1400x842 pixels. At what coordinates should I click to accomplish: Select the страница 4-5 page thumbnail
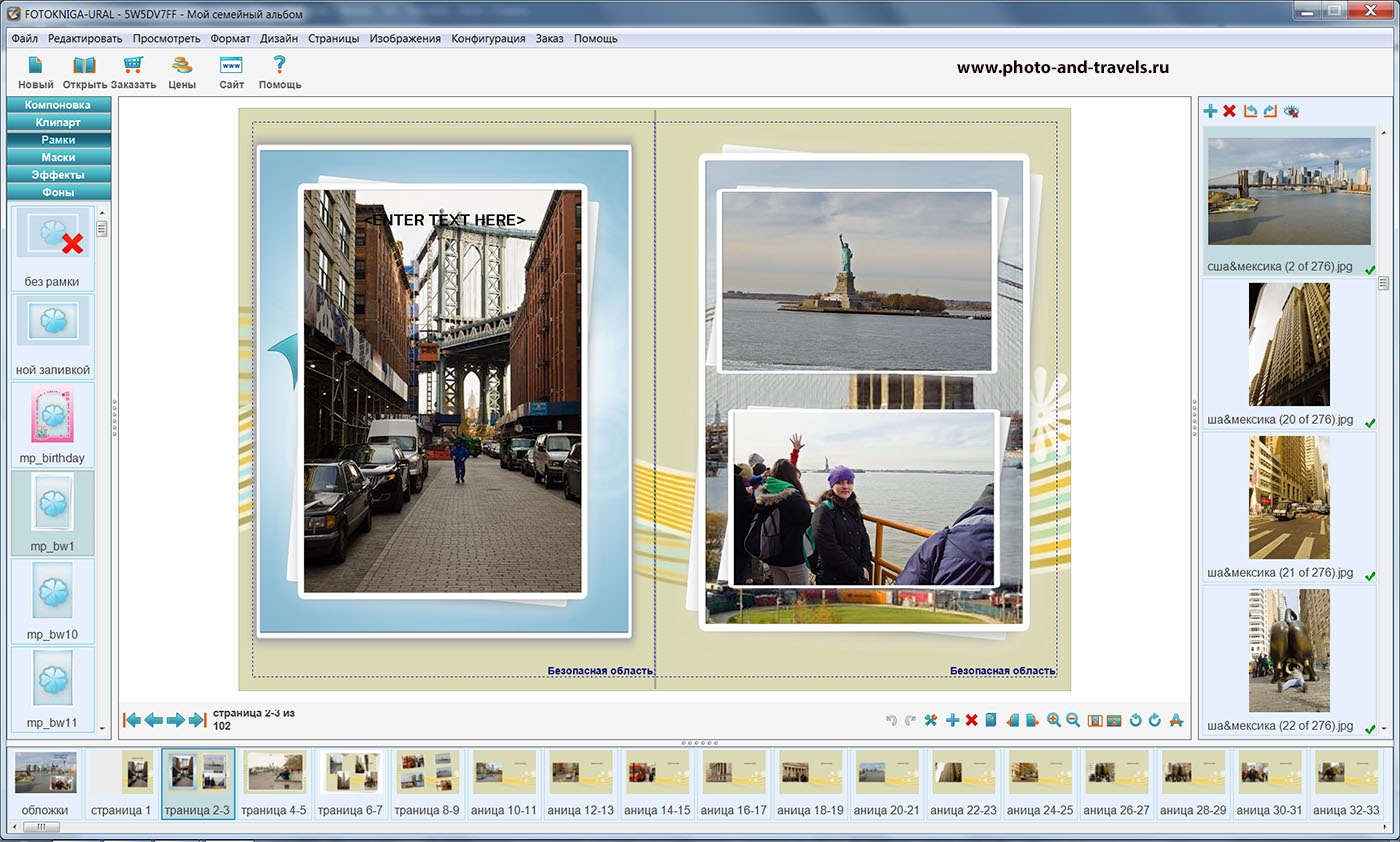274,783
